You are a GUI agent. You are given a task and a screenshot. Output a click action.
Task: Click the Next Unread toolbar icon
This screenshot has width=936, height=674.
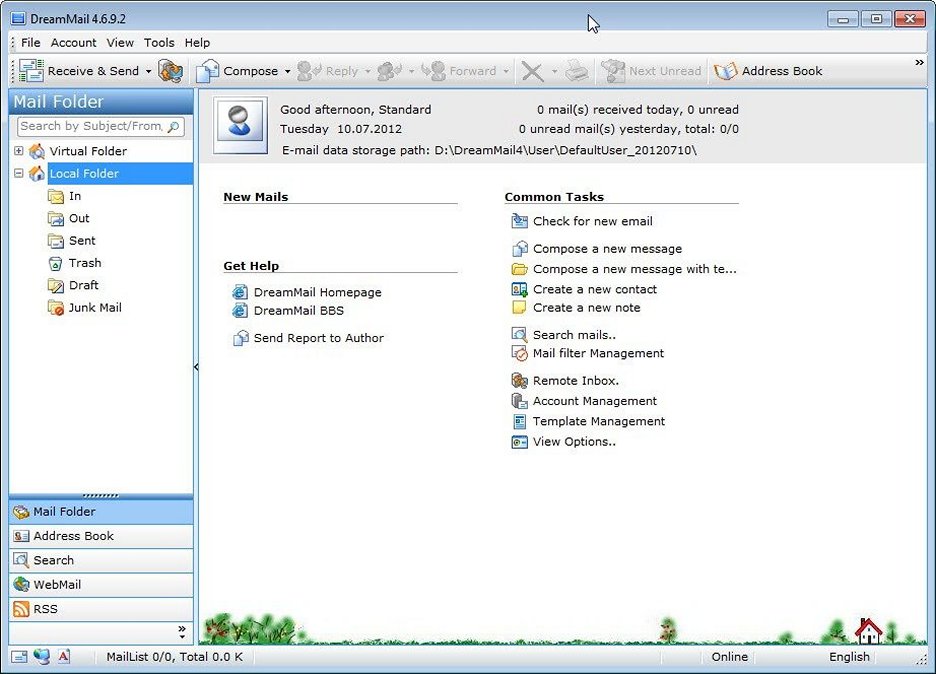[x=613, y=71]
